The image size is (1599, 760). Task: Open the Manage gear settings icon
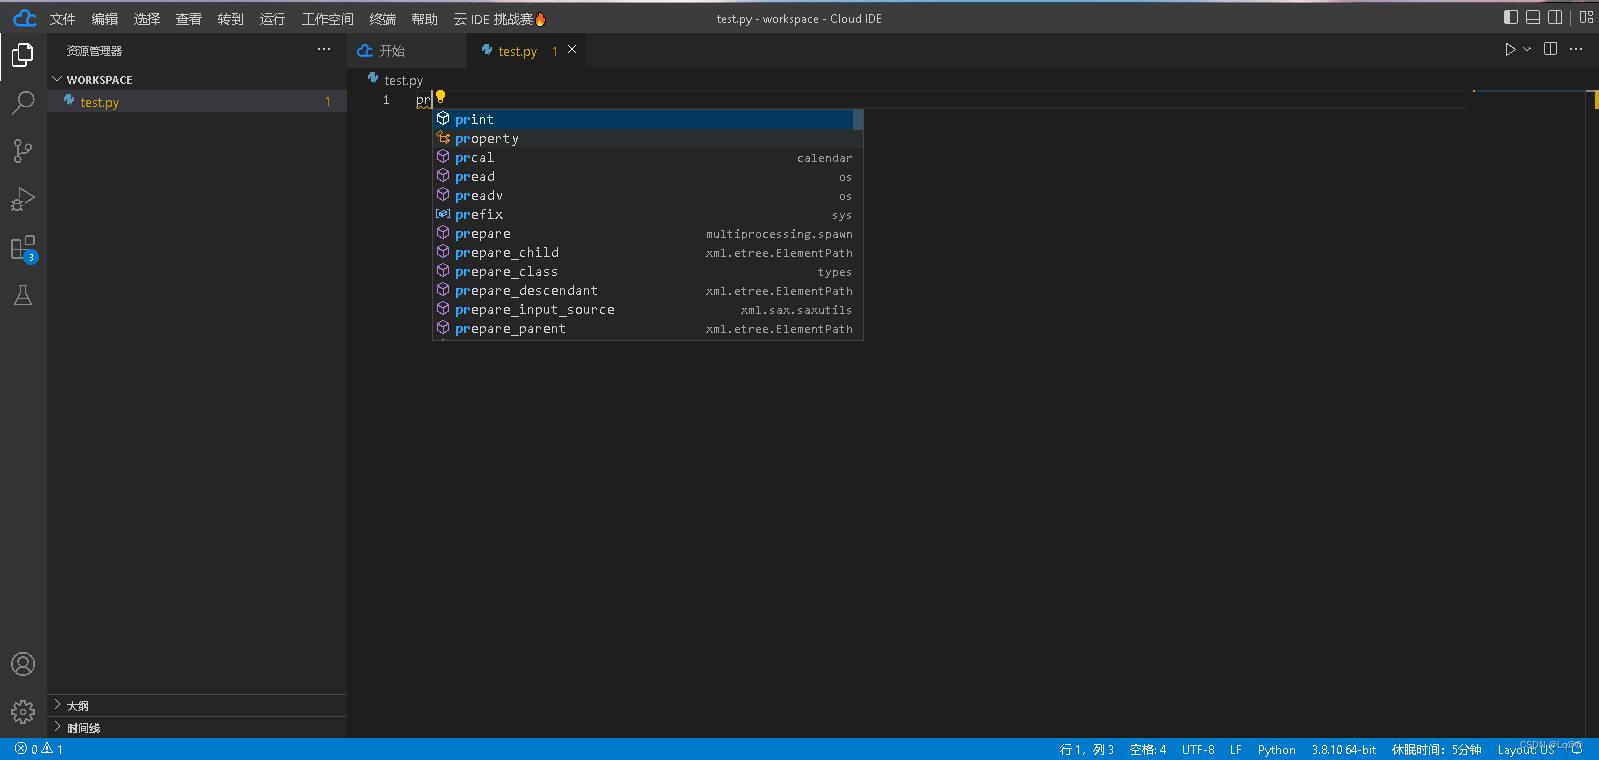23,712
